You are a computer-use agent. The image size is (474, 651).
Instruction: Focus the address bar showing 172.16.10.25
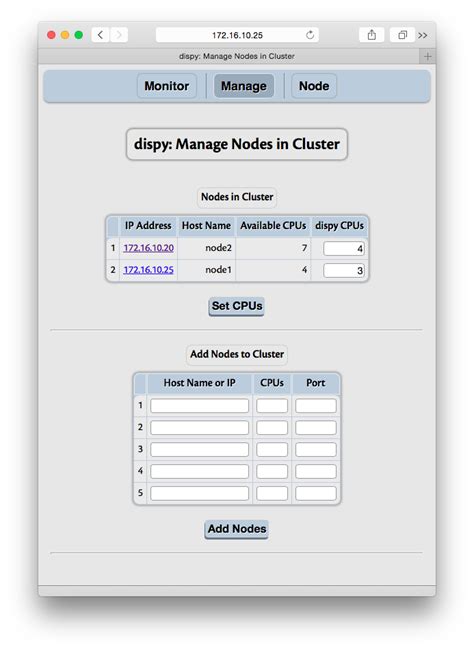237,35
